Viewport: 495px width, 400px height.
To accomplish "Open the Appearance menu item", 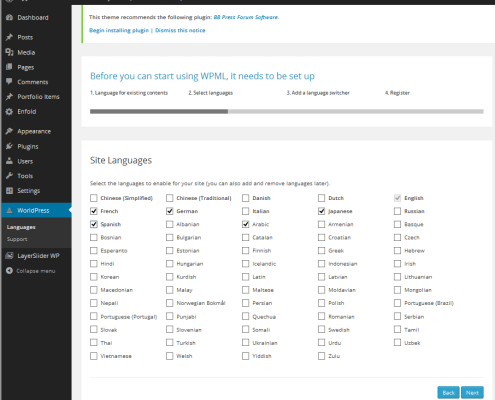I will pyautogui.click(x=34, y=131).
